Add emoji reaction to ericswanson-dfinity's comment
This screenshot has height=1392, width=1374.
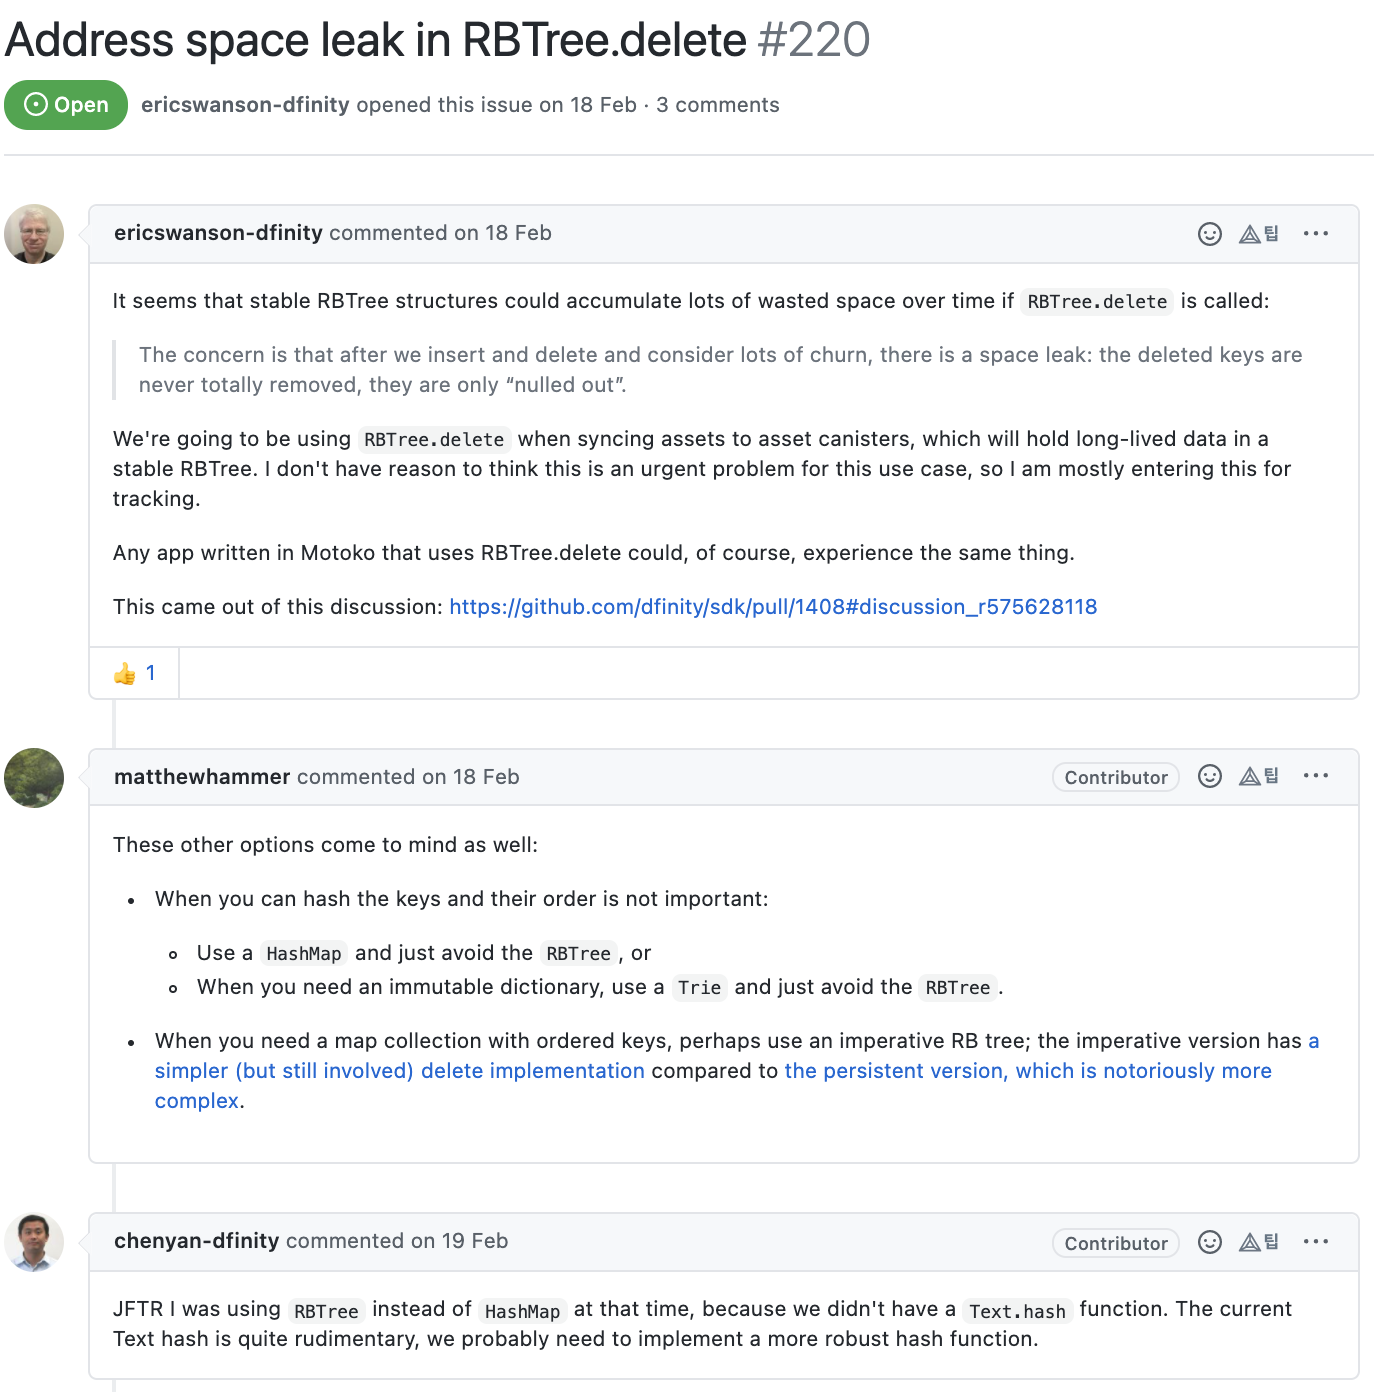[x=1210, y=234]
